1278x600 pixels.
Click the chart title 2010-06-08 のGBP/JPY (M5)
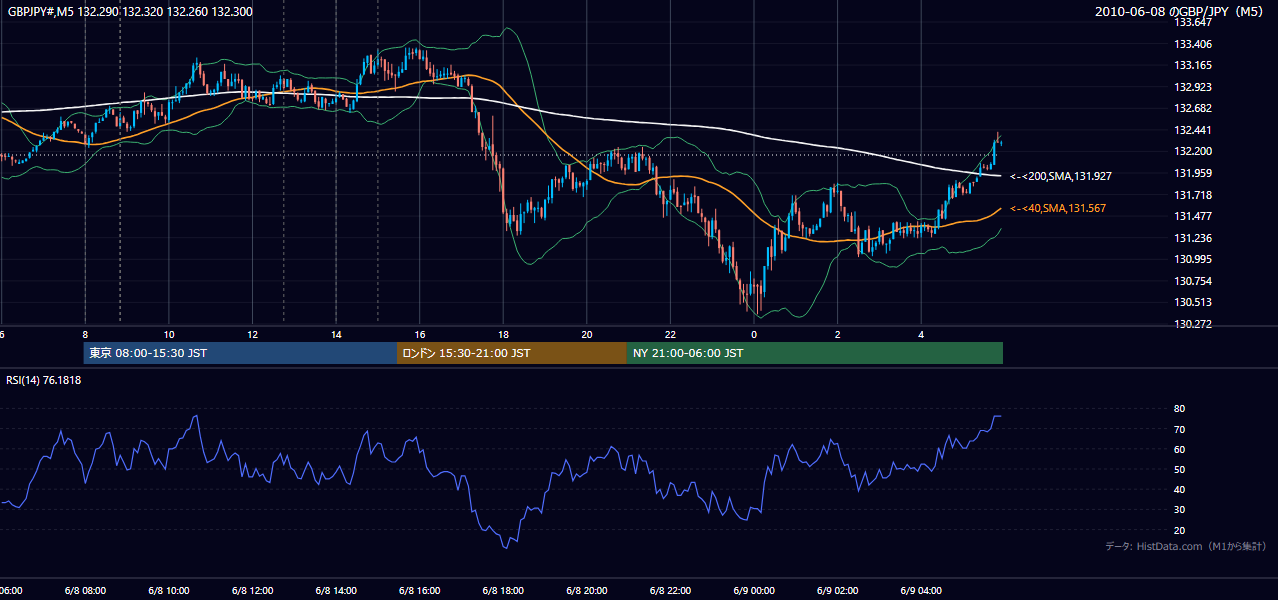(1180, 11)
